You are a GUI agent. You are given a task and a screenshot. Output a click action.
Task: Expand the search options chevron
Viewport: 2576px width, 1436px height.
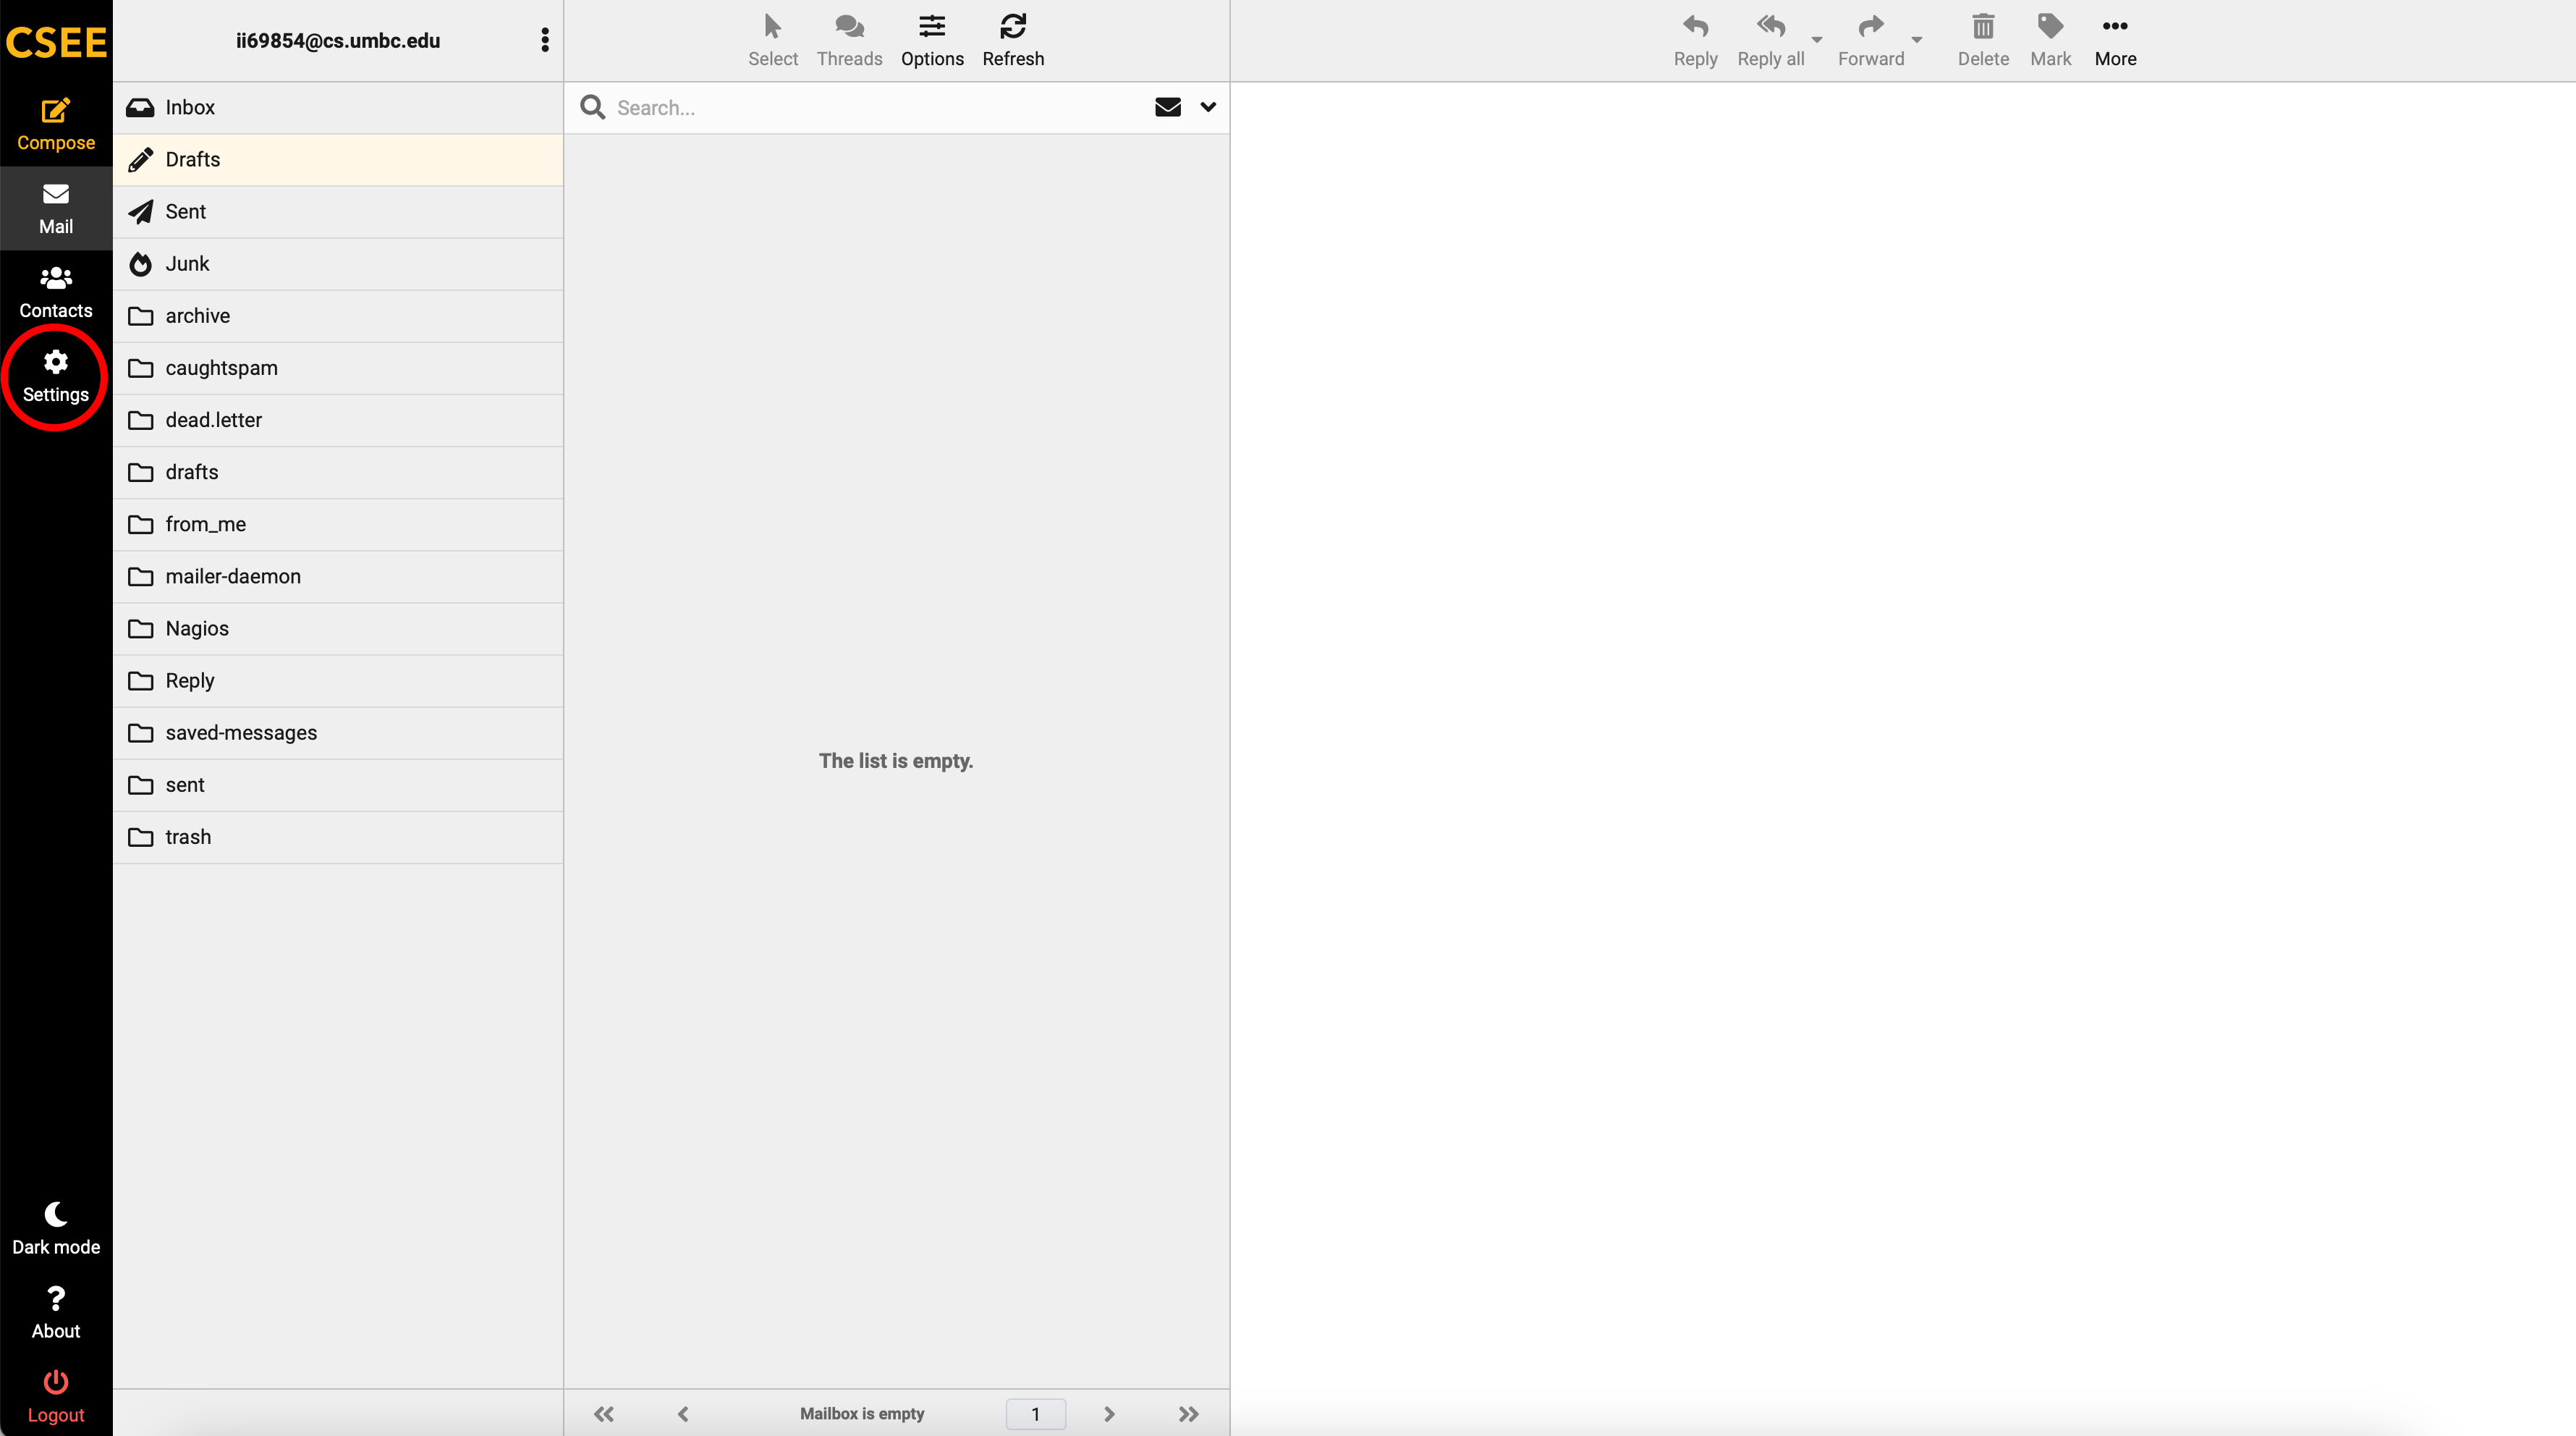(x=1208, y=107)
